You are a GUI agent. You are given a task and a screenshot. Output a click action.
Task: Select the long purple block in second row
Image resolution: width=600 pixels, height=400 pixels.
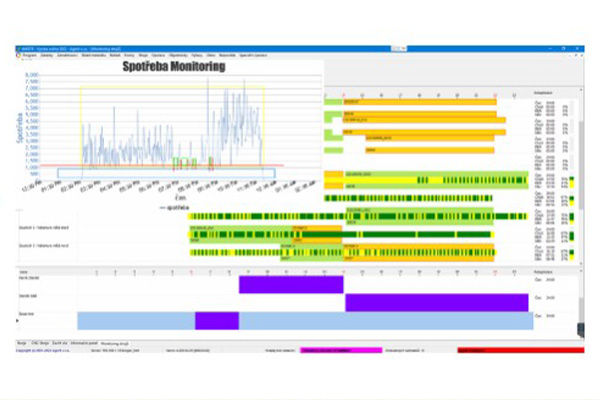436,302
